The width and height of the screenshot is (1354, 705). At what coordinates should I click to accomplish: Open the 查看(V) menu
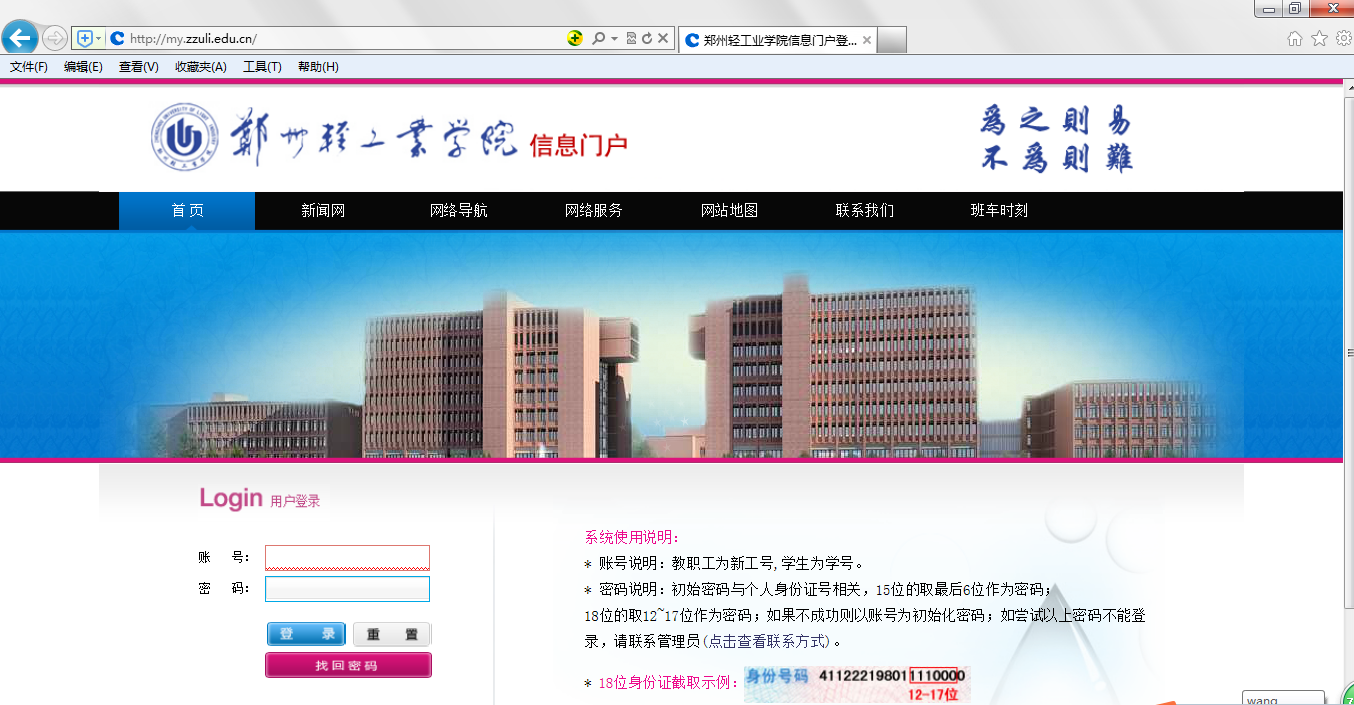(x=138, y=67)
